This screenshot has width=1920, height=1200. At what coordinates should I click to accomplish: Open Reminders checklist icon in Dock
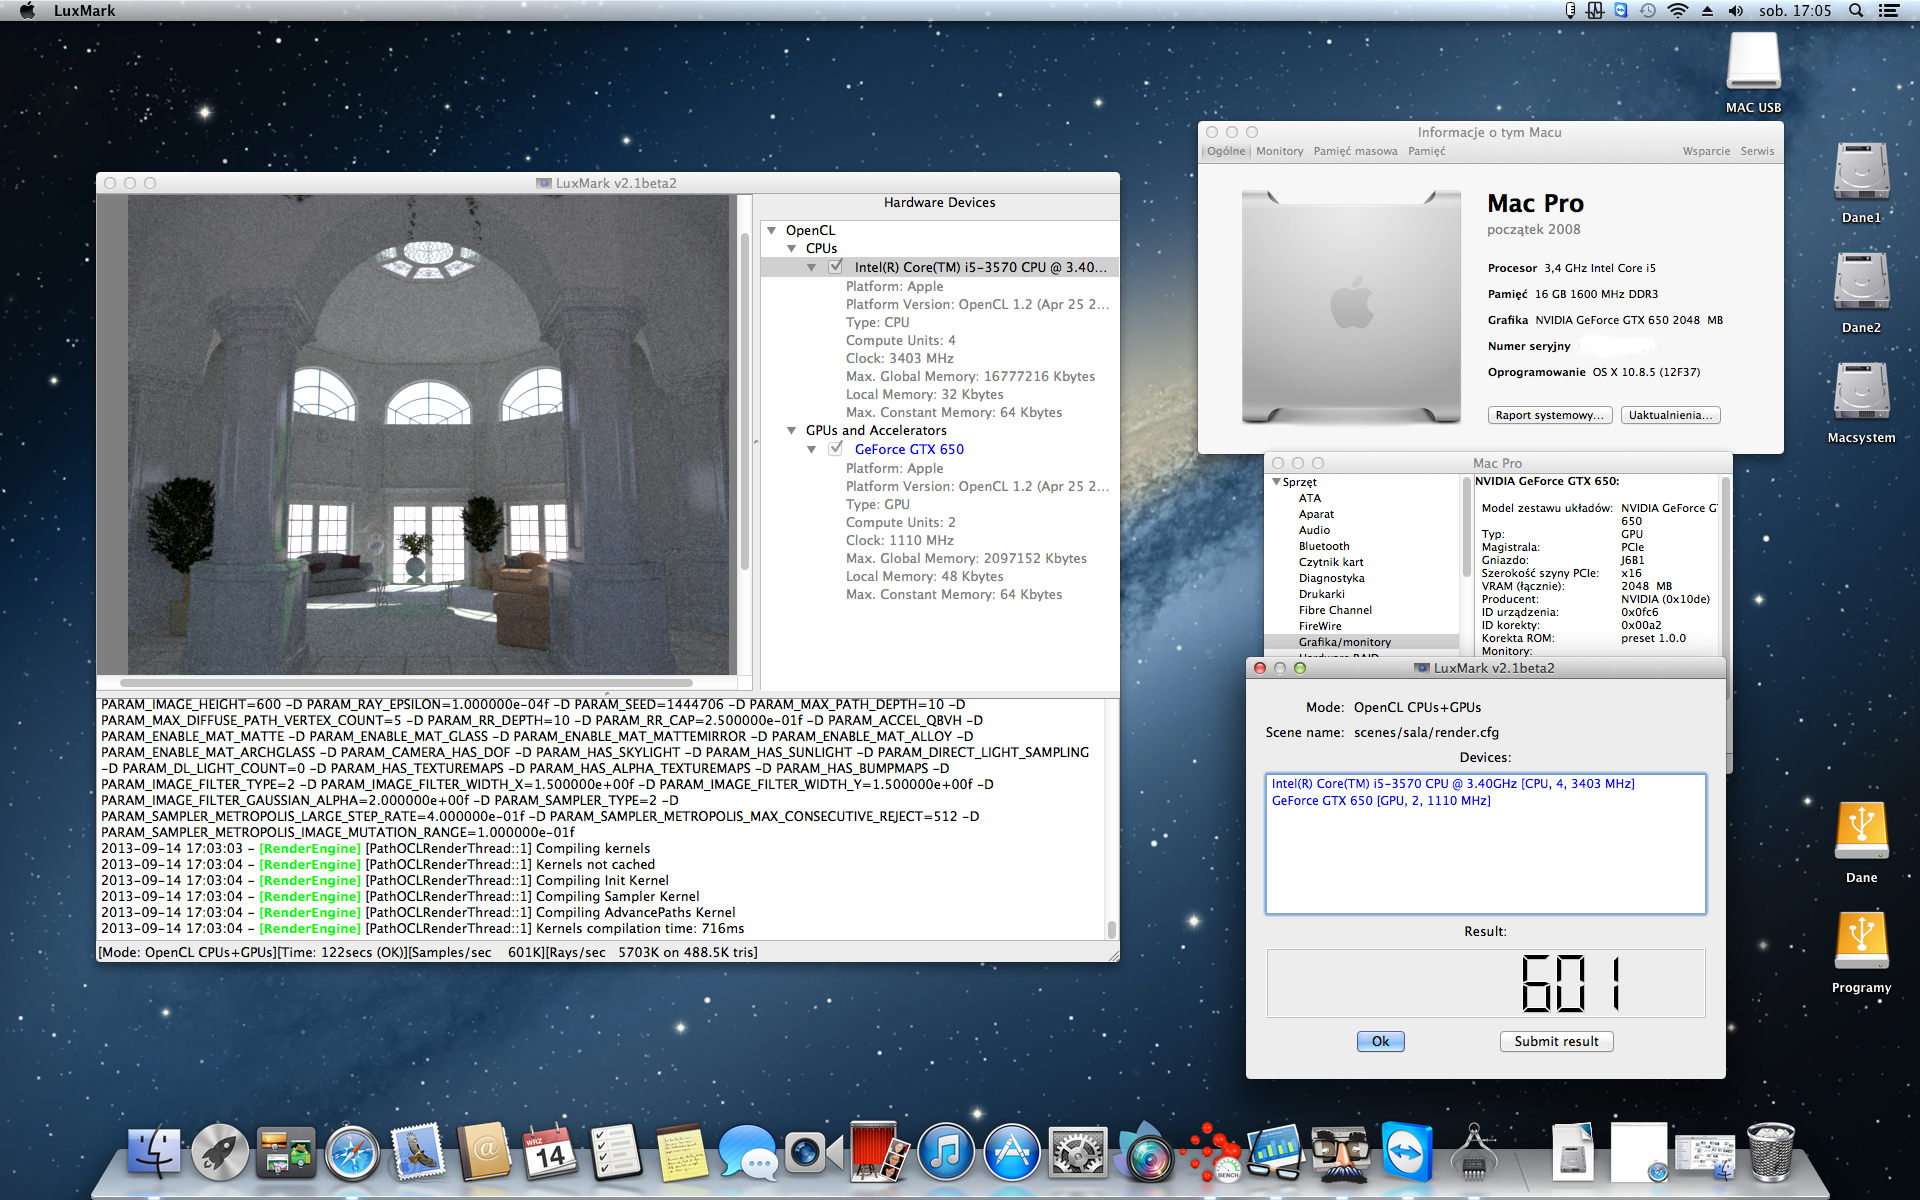coord(616,1153)
